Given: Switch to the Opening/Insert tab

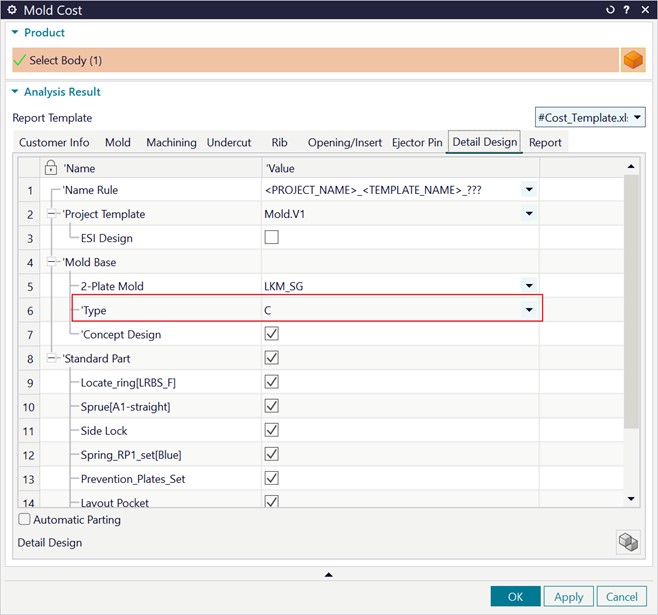Looking at the screenshot, I should [x=345, y=143].
